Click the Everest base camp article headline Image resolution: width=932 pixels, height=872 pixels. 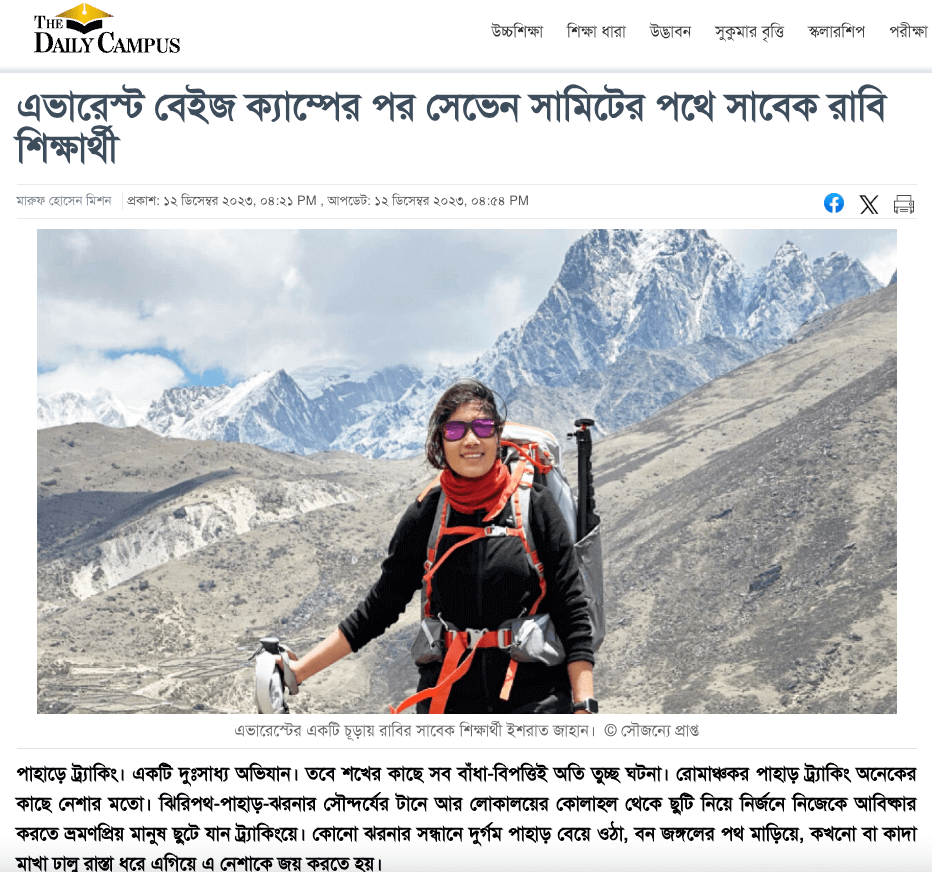coord(452,127)
